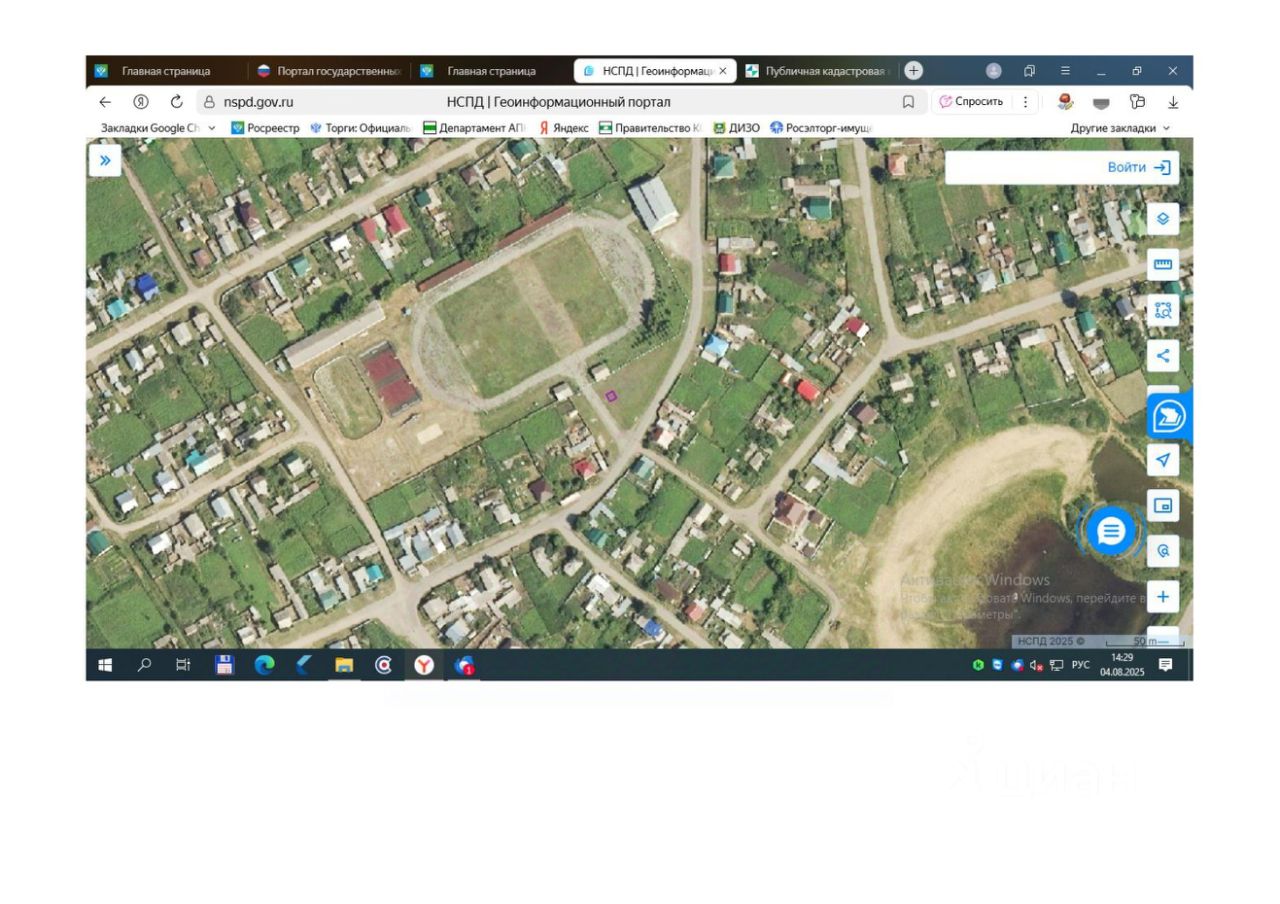The width and height of the screenshot is (1280, 904).
Task: Switch to Yandex Browser on the taskbar
Action: click(x=424, y=665)
